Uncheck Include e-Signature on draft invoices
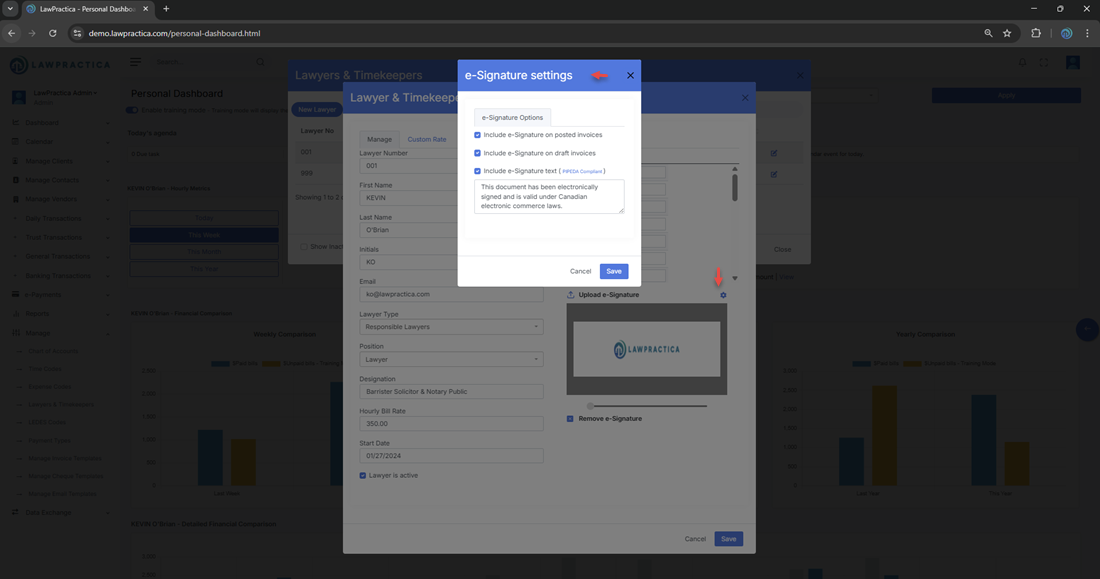Viewport: 1100px width, 579px height. coord(478,153)
